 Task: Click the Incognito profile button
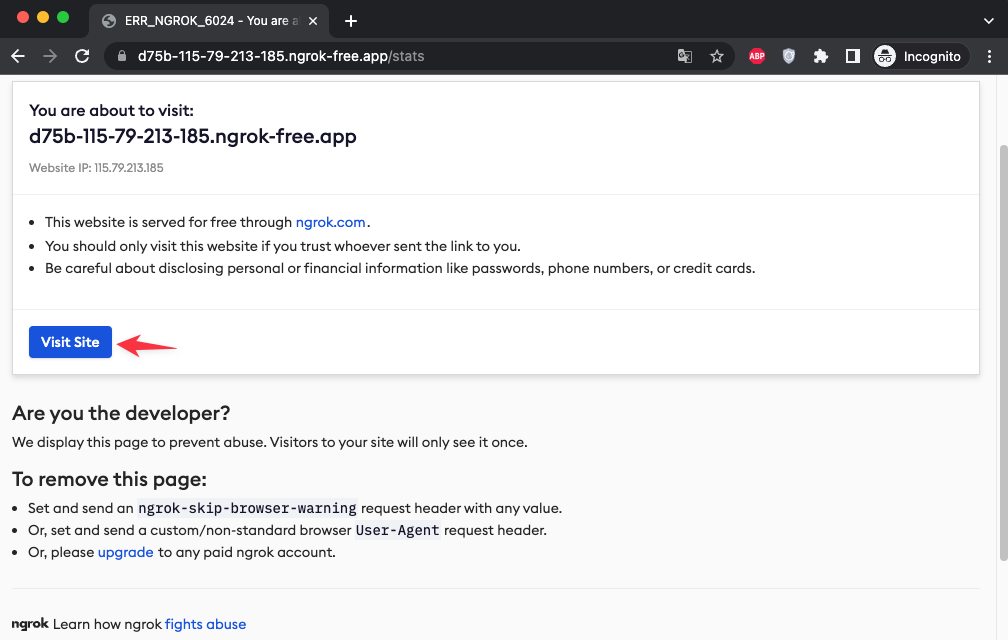pos(921,57)
